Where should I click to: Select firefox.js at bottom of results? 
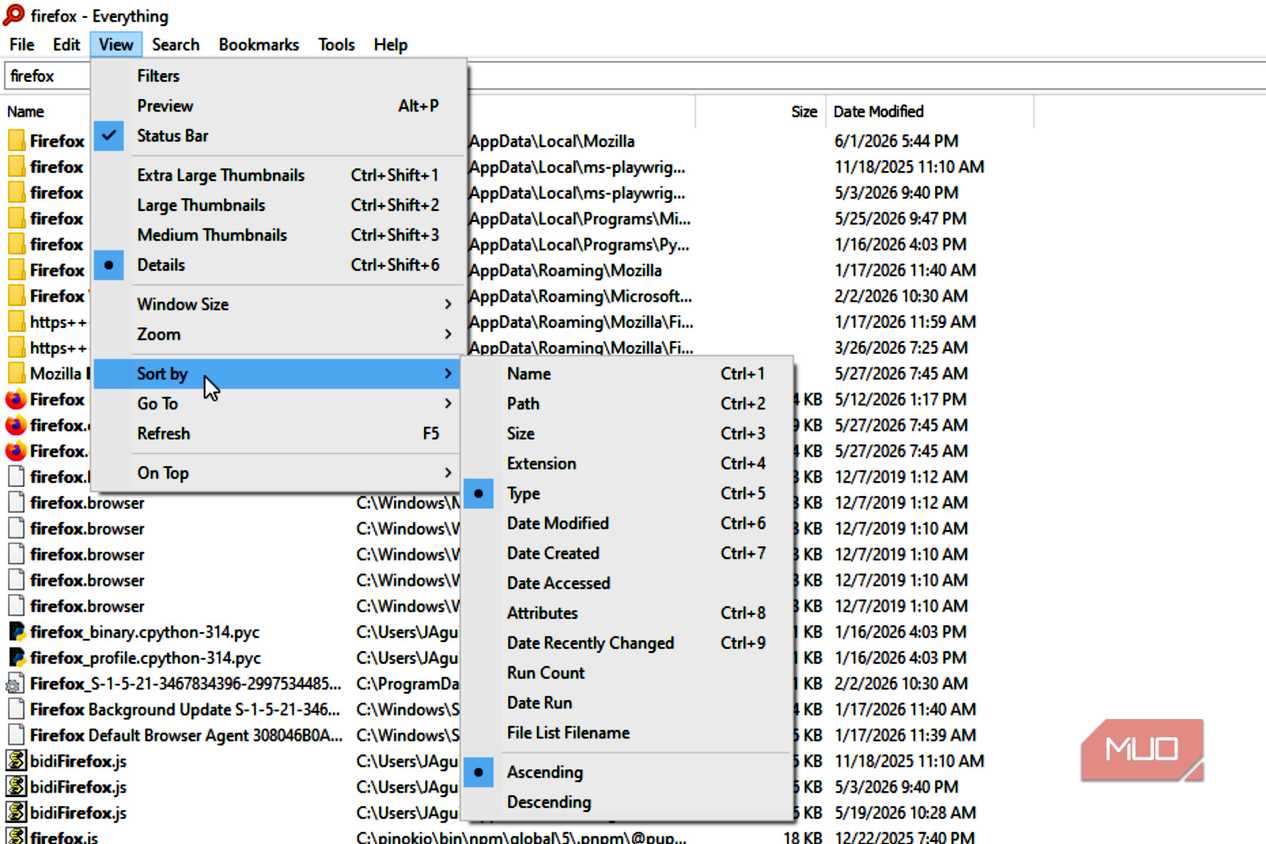pyautogui.click(x=64, y=837)
